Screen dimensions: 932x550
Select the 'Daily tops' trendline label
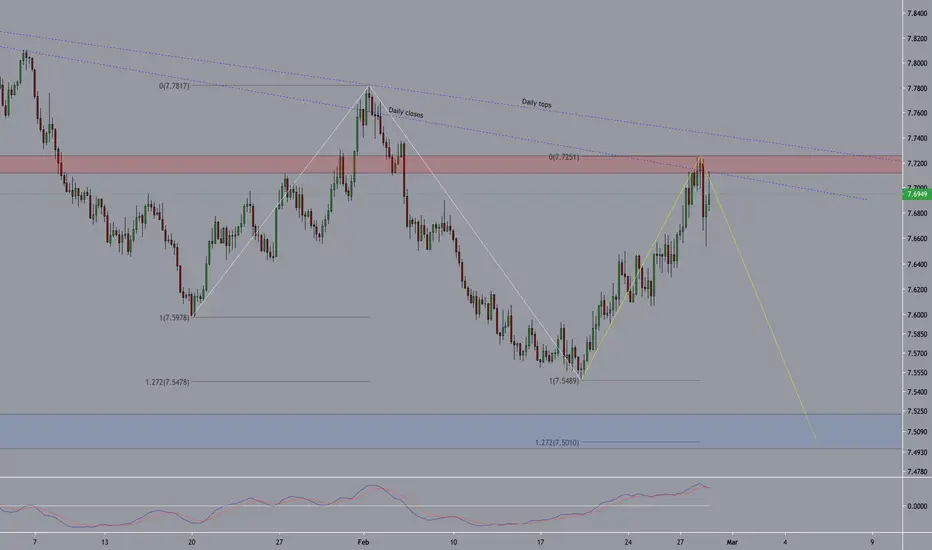[537, 103]
